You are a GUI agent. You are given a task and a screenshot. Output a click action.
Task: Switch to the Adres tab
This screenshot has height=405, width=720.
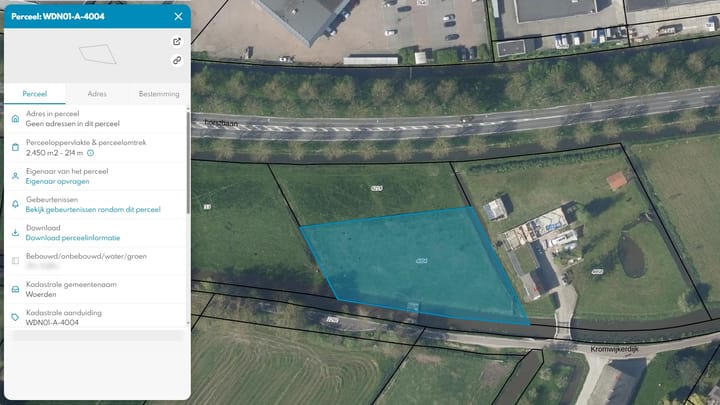tap(97, 93)
